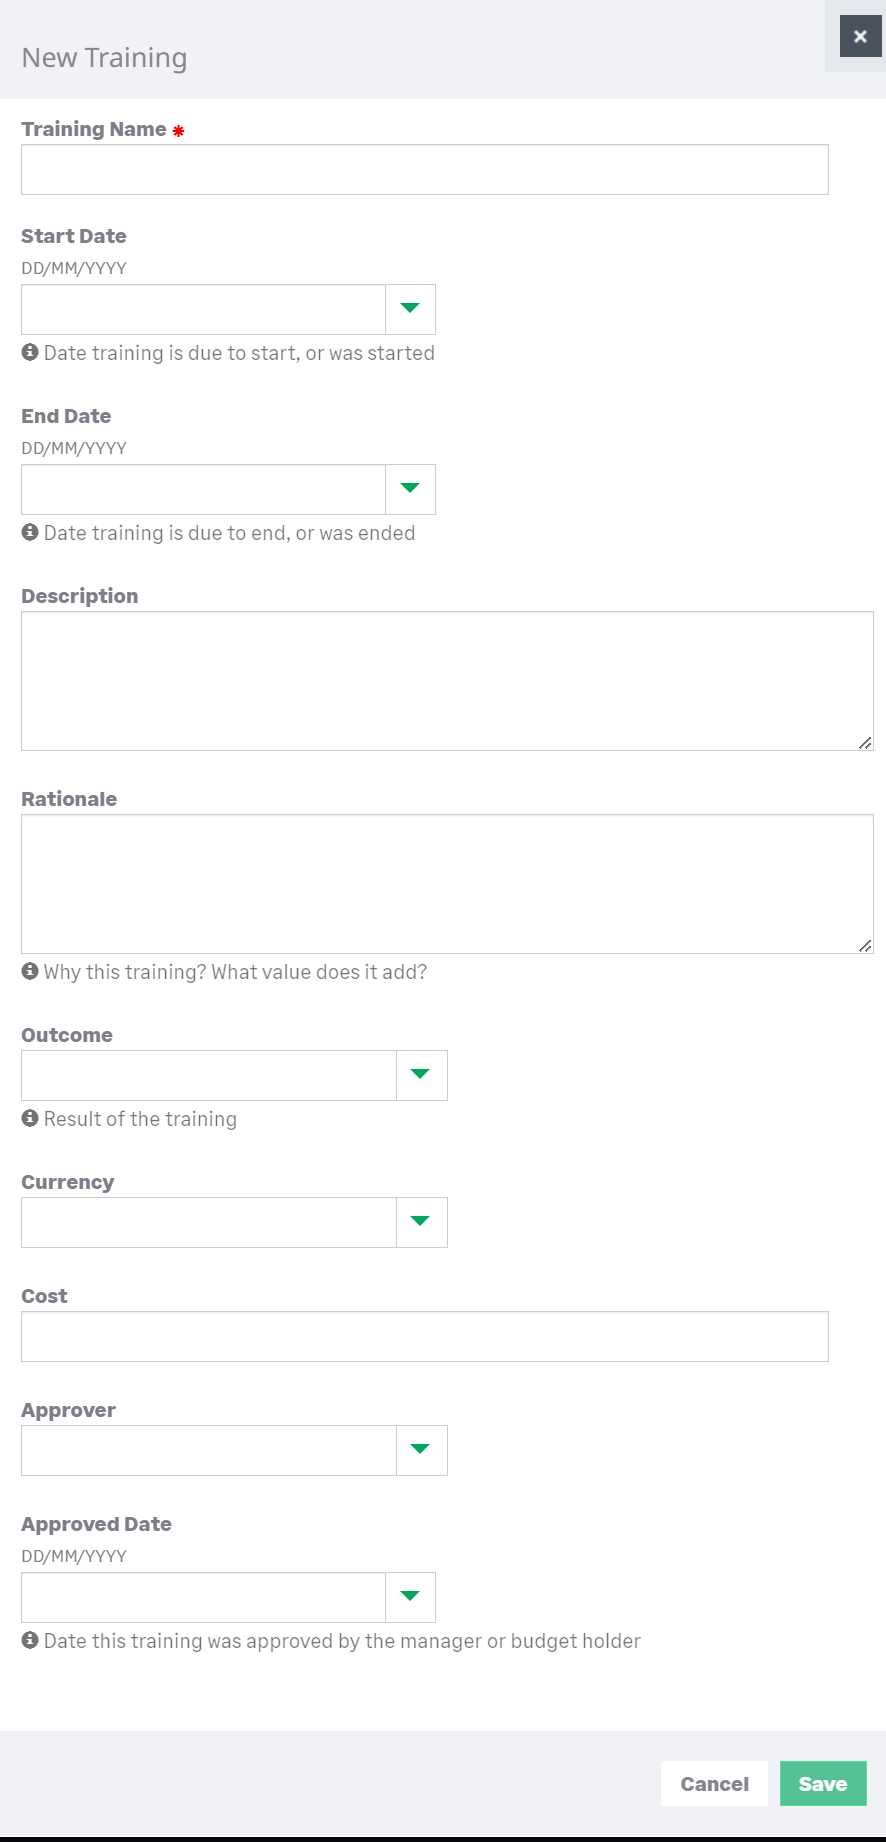Open the Approved Date picker arrow
This screenshot has height=1842, width=886.
click(410, 1597)
